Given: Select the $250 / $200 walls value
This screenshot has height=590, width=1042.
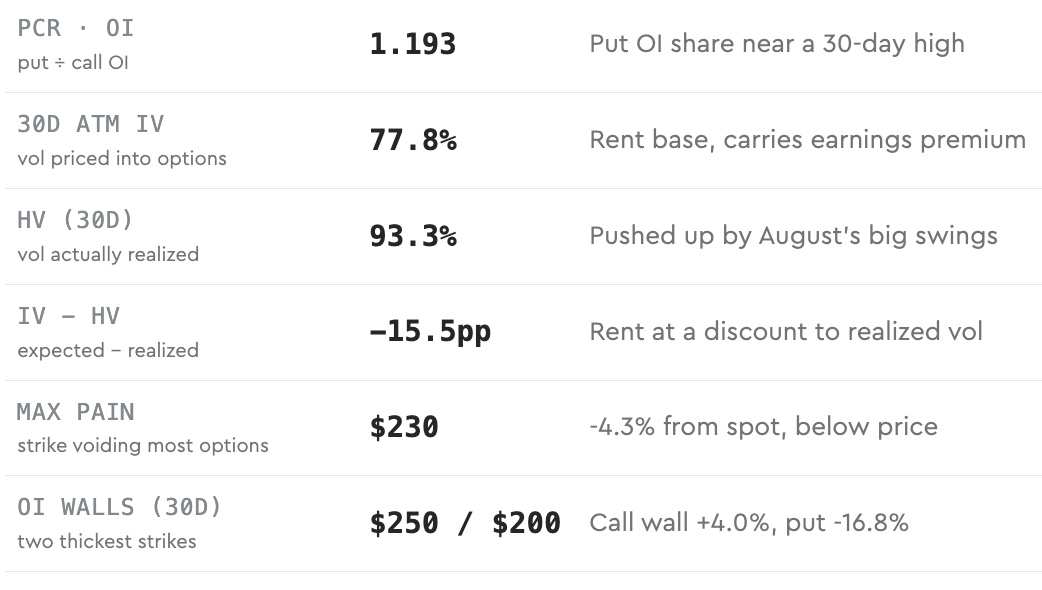Looking at the screenshot, I should pyautogui.click(x=465, y=523).
